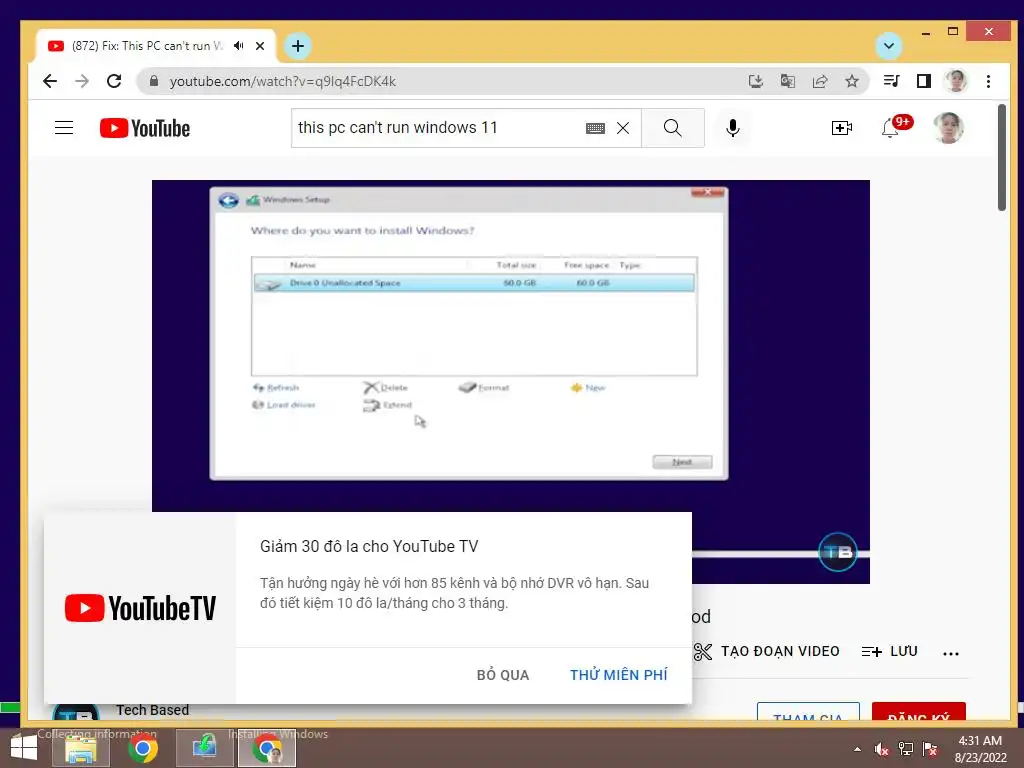Open the translate page icon
The image size is (1024, 768).
tap(788, 81)
